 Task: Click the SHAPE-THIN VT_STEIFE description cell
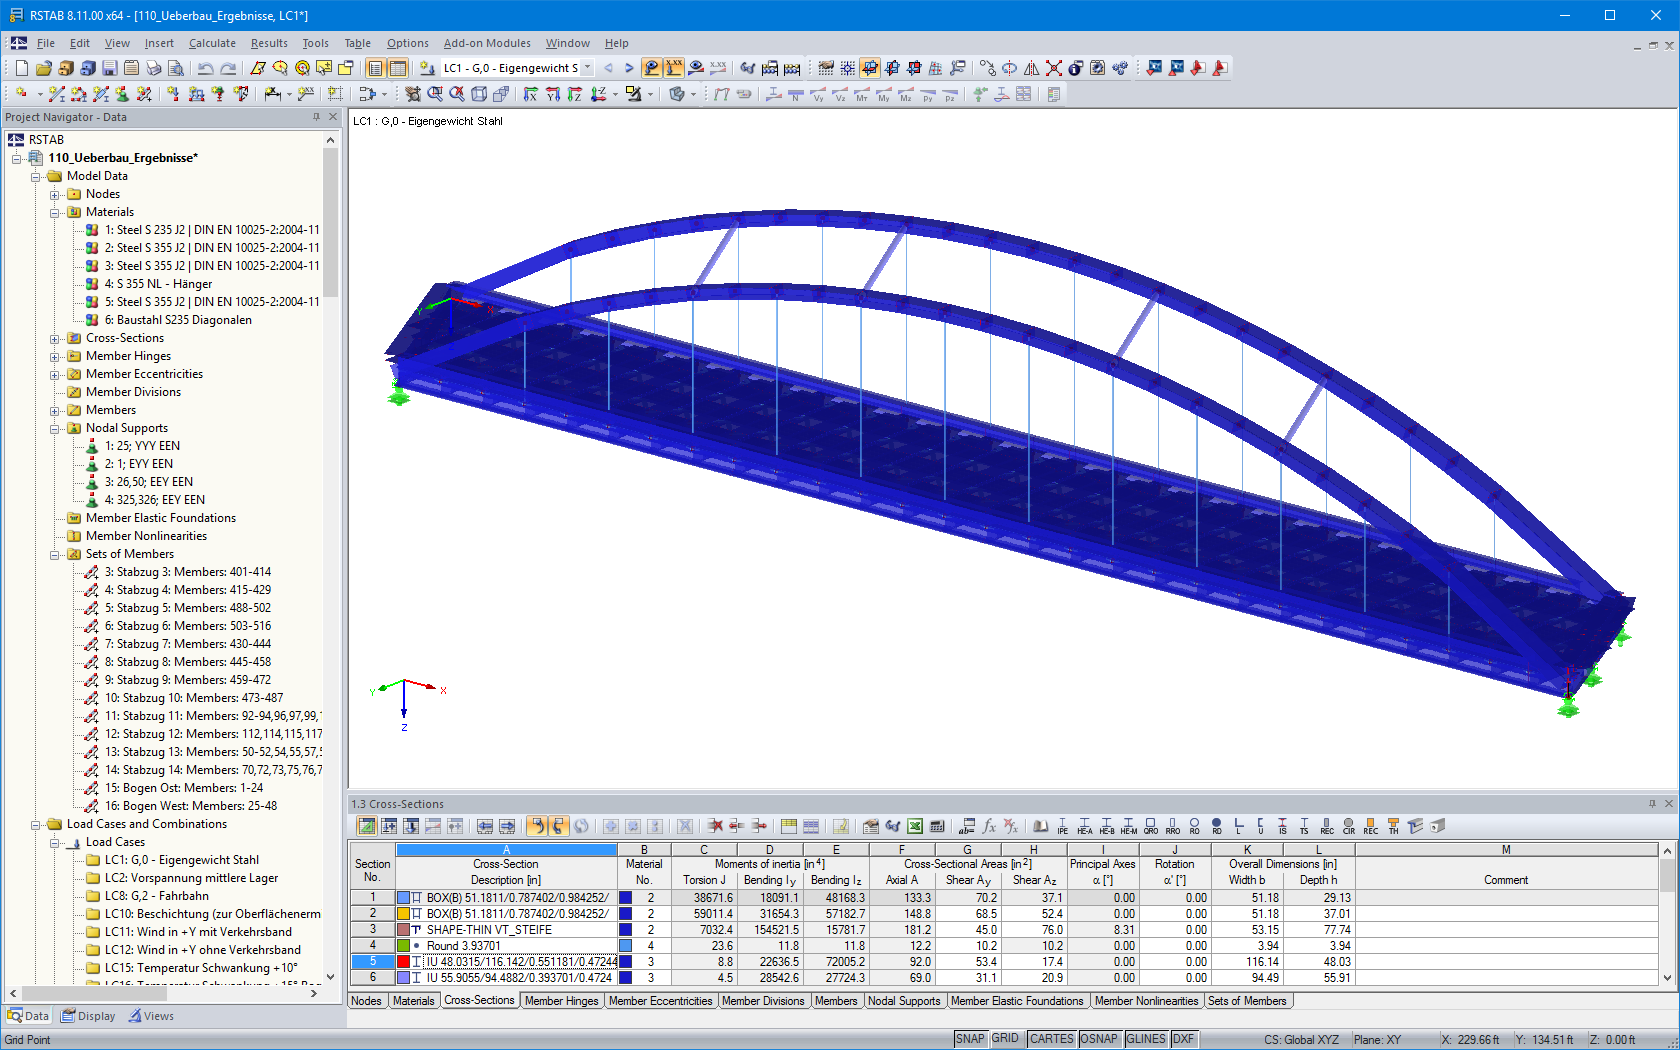coord(506,930)
